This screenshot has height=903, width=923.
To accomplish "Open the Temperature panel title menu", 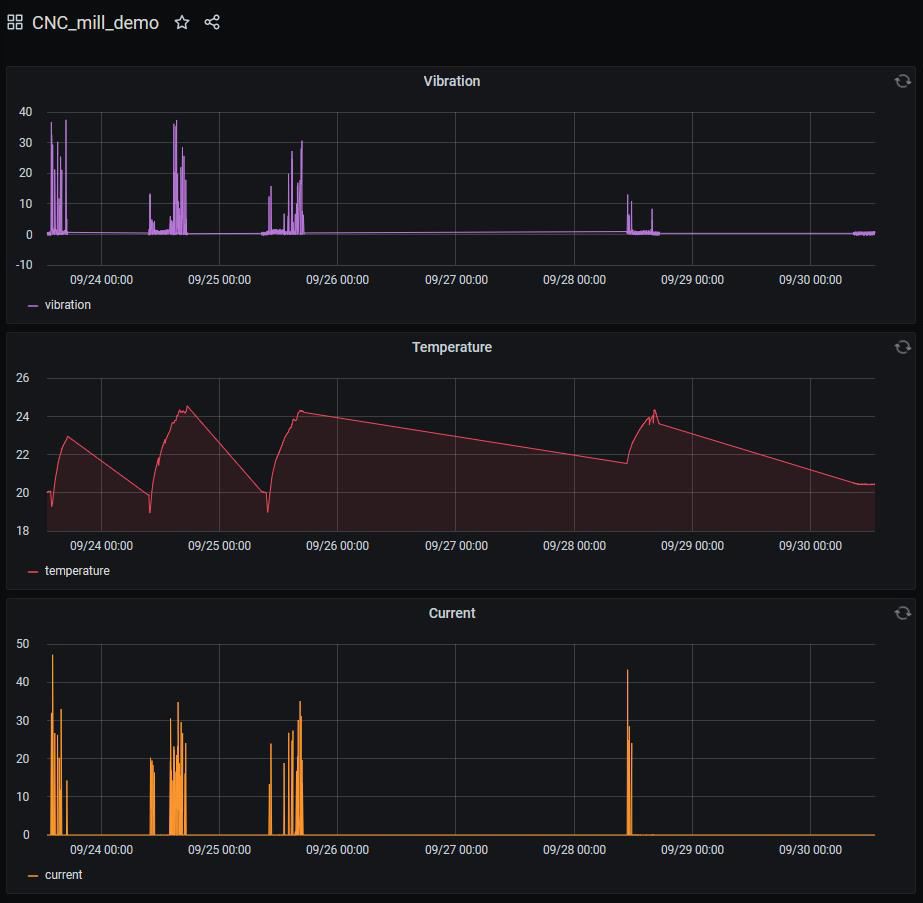I will pyautogui.click(x=451, y=347).
